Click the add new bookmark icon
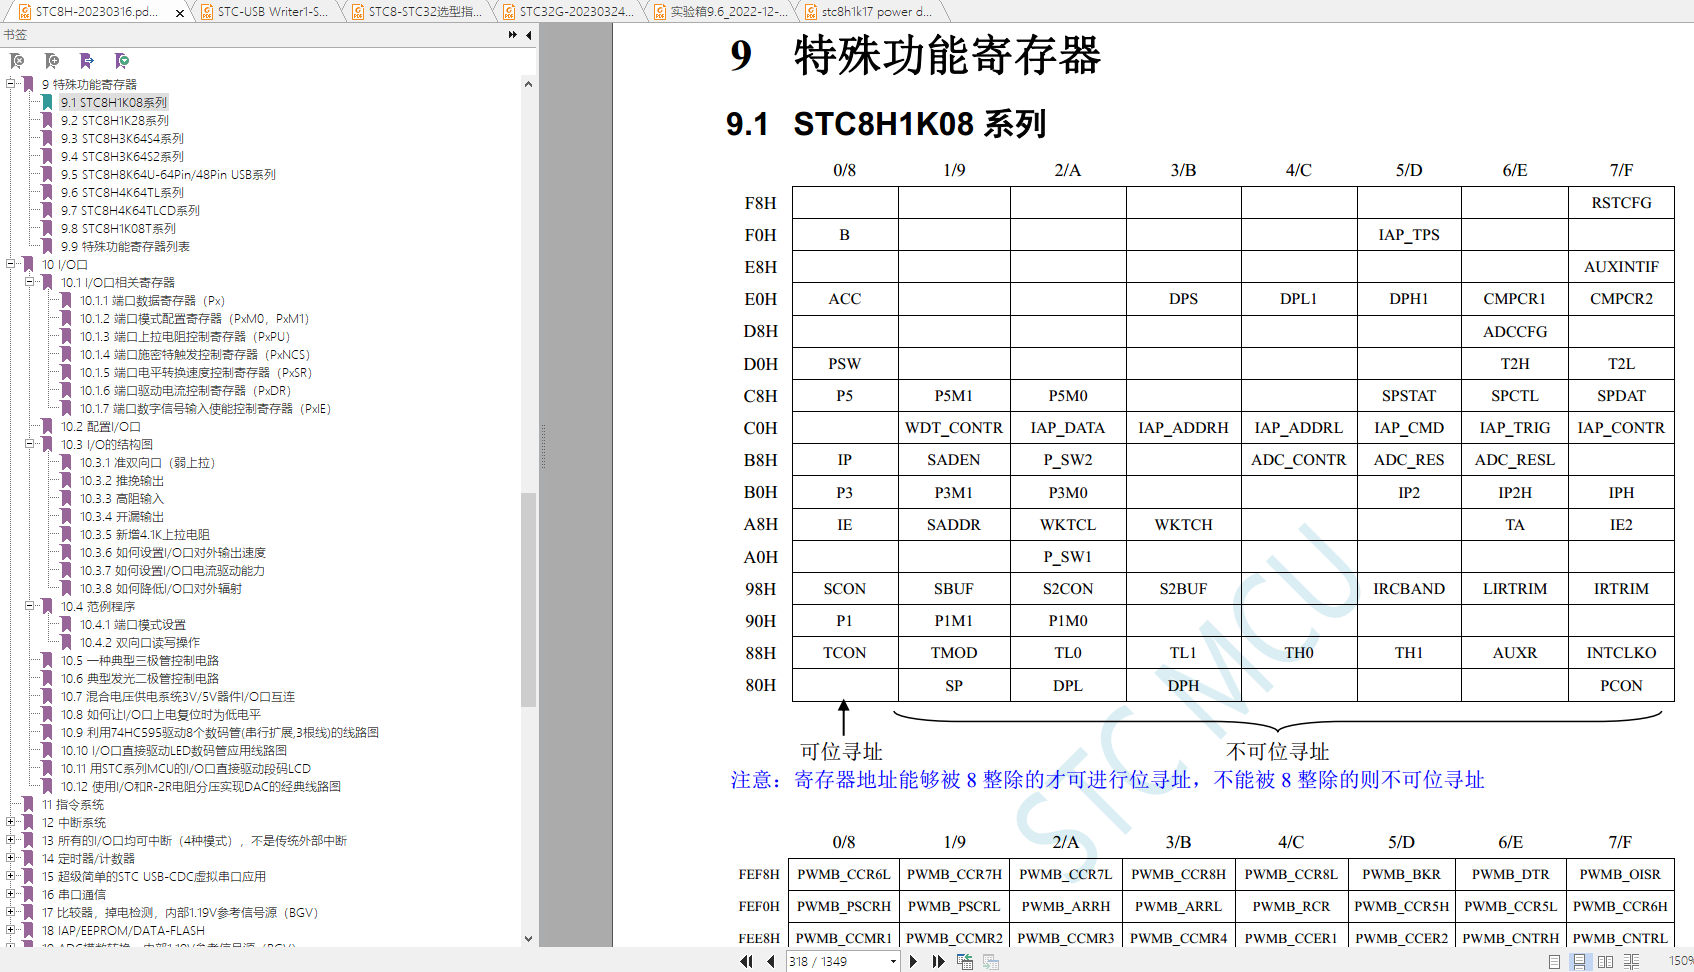 (x=52, y=61)
